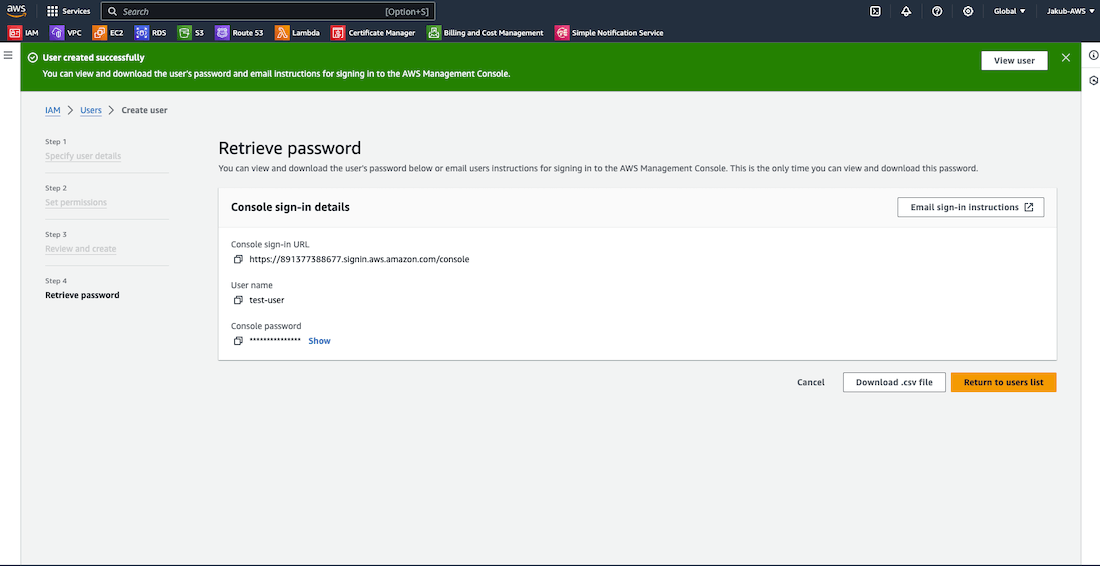Dismiss the success notification banner

[1065, 59]
